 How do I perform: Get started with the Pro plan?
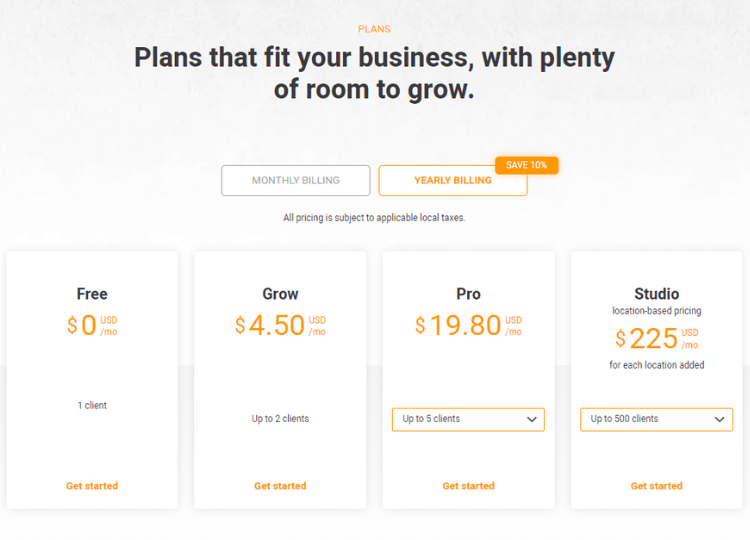pos(468,486)
